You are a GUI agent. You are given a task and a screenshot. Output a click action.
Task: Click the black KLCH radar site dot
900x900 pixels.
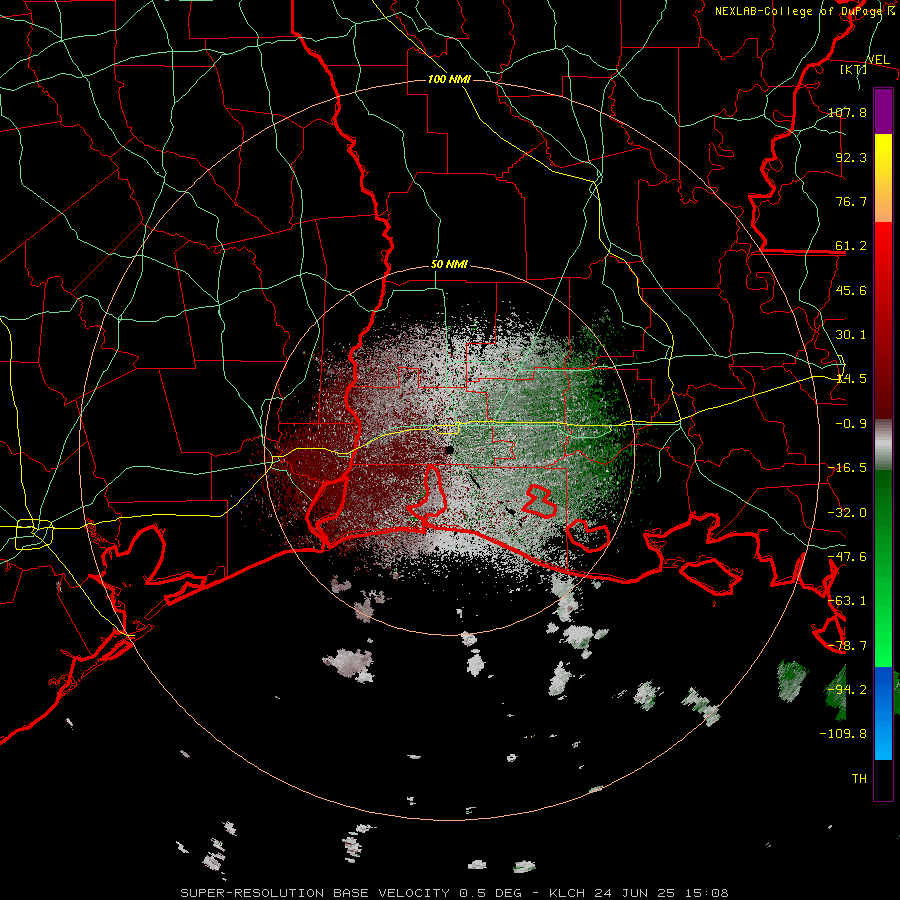[x=449, y=450]
